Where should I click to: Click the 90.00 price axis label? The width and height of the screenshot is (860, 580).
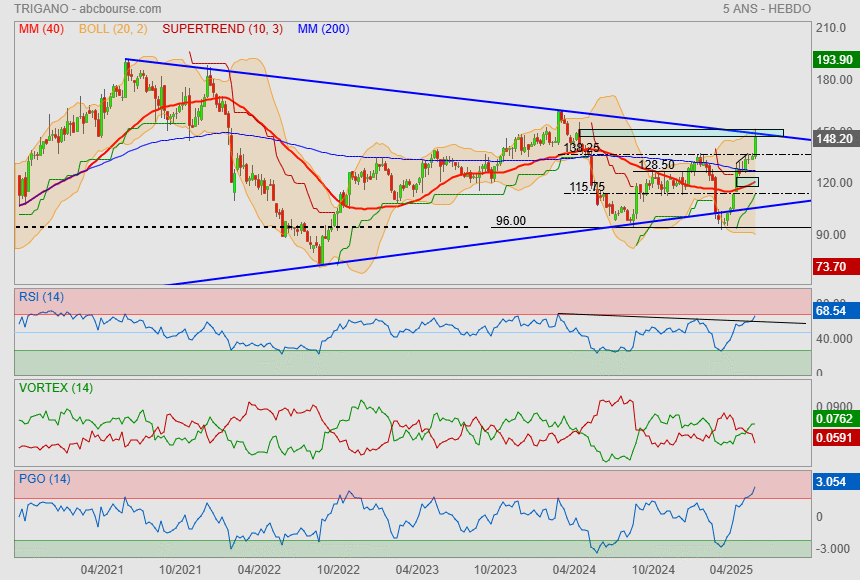[x=831, y=235]
